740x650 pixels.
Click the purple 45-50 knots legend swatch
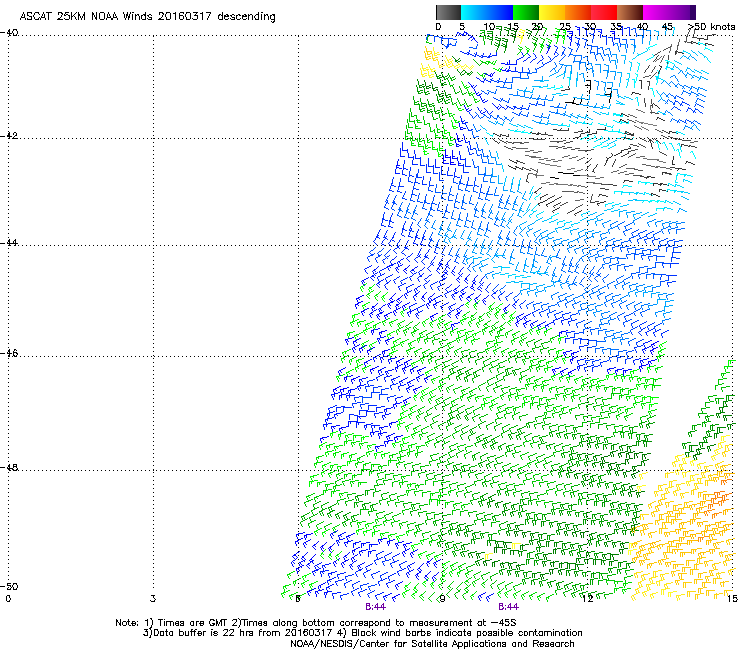pos(682,12)
